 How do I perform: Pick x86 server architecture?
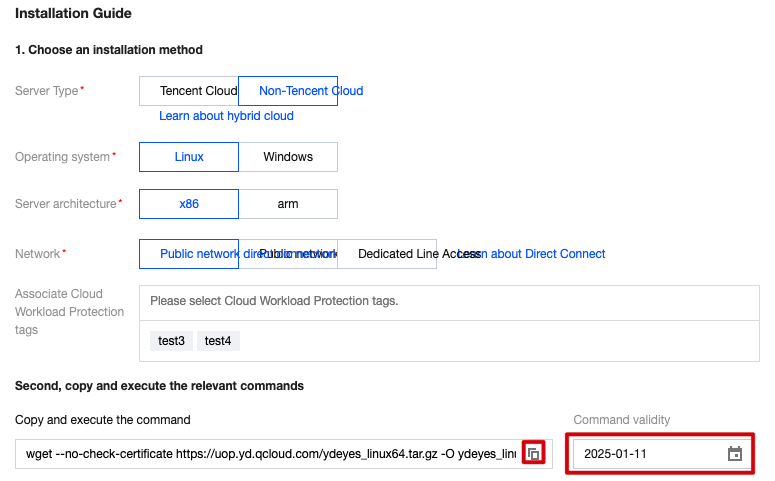point(189,204)
